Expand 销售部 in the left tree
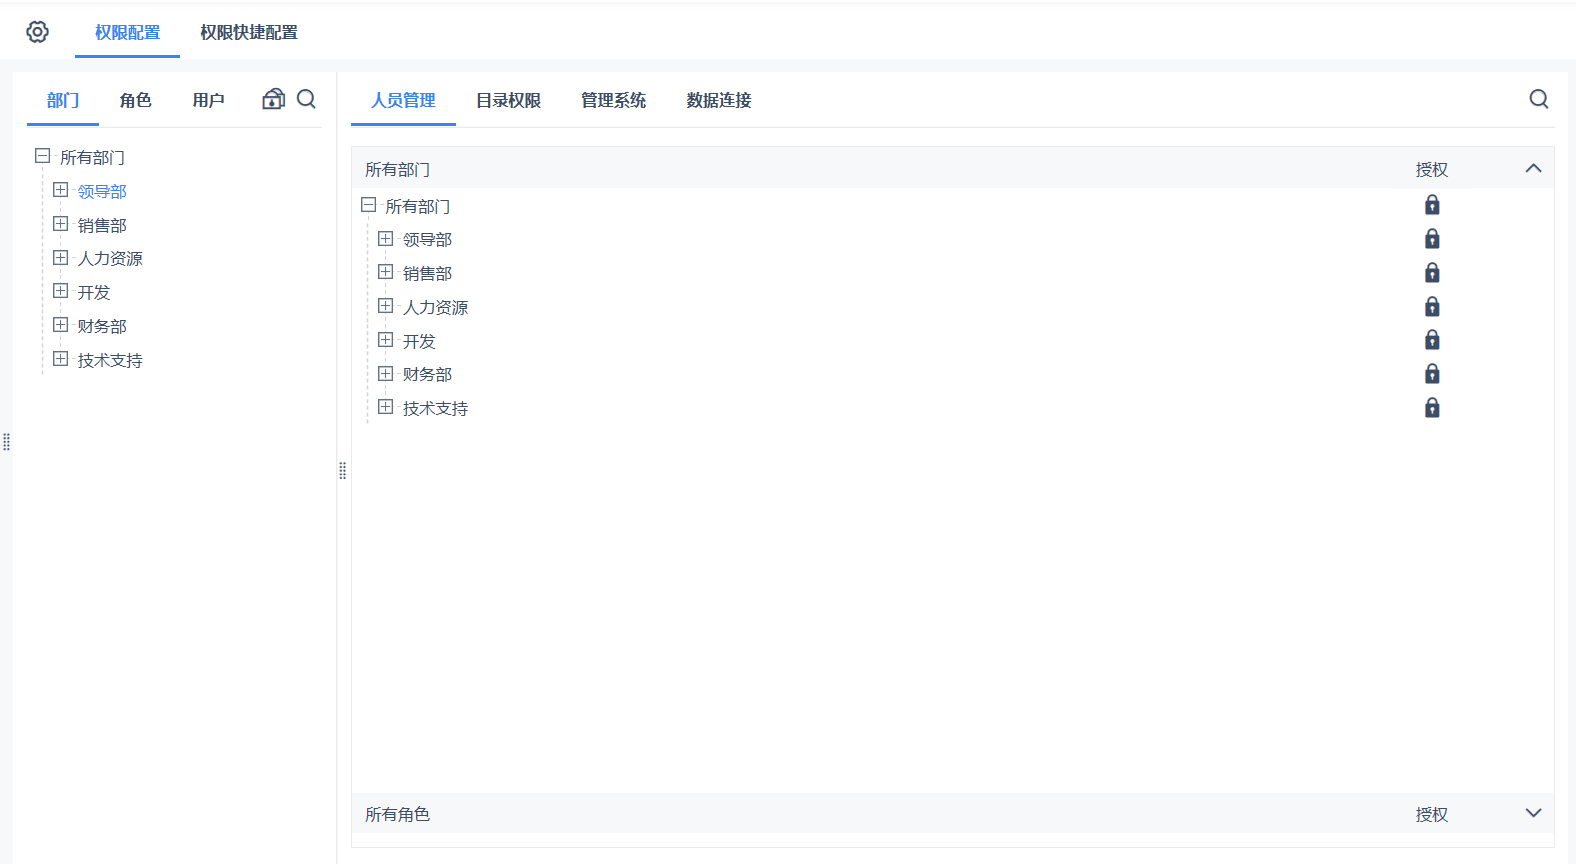 (x=60, y=224)
